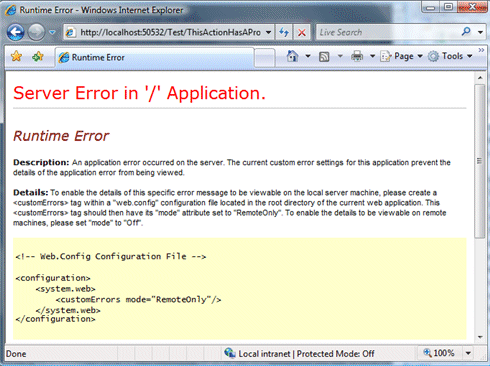Open the recent pages dropdown arrow
This screenshot has width=490, height=366.
pyautogui.click(x=52, y=32)
